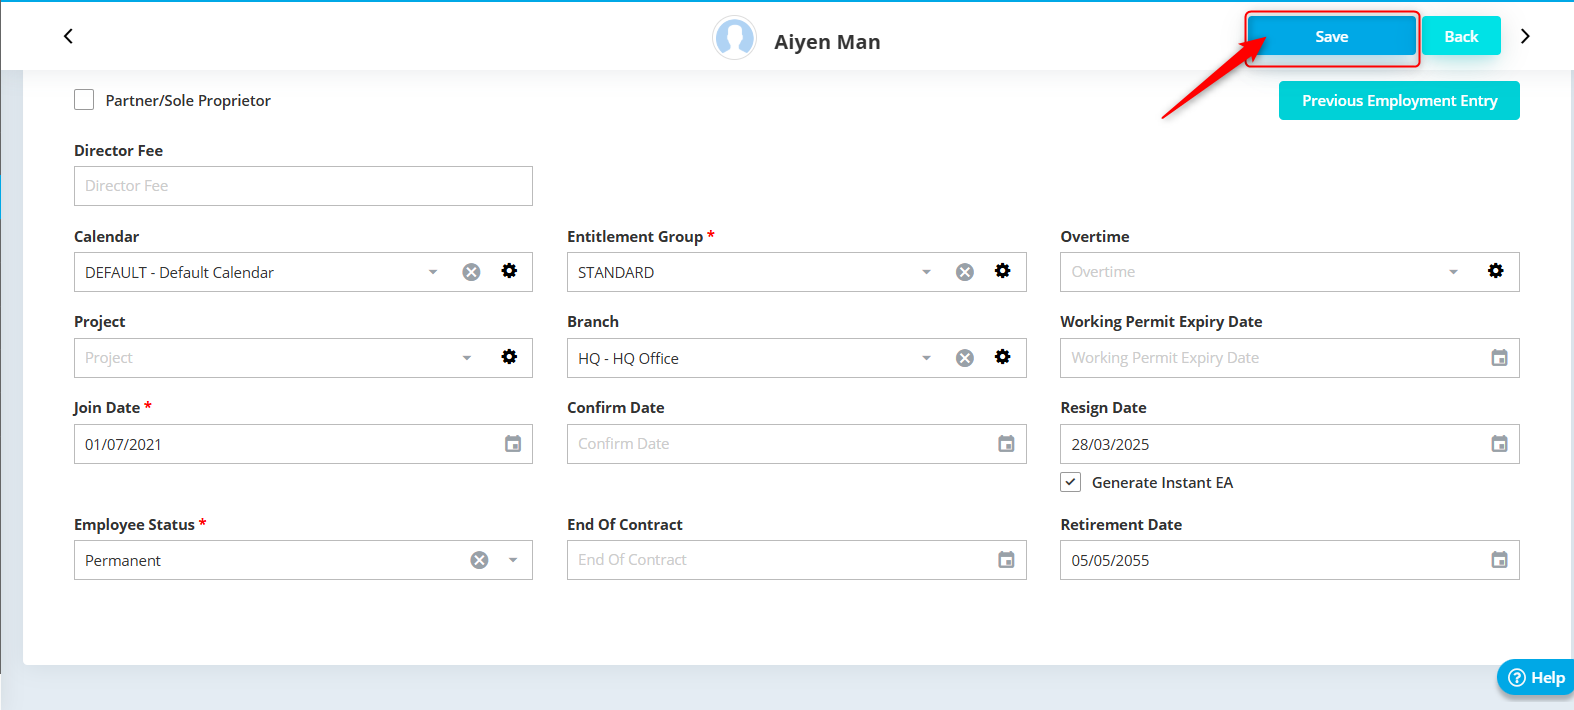
Task: Click the Join Date 01/07/2021 field
Action: coord(303,444)
